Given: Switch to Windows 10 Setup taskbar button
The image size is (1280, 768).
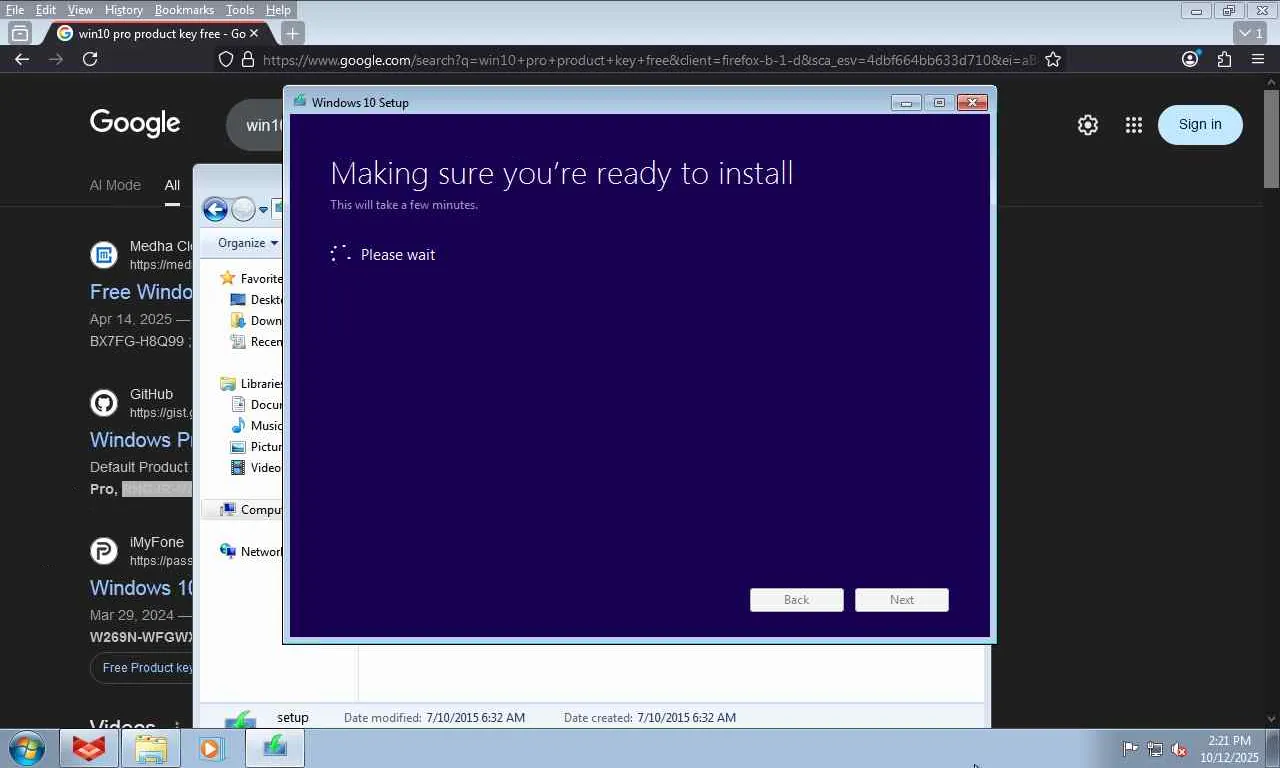Looking at the screenshot, I should pyautogui.click(x=275, y=748).
